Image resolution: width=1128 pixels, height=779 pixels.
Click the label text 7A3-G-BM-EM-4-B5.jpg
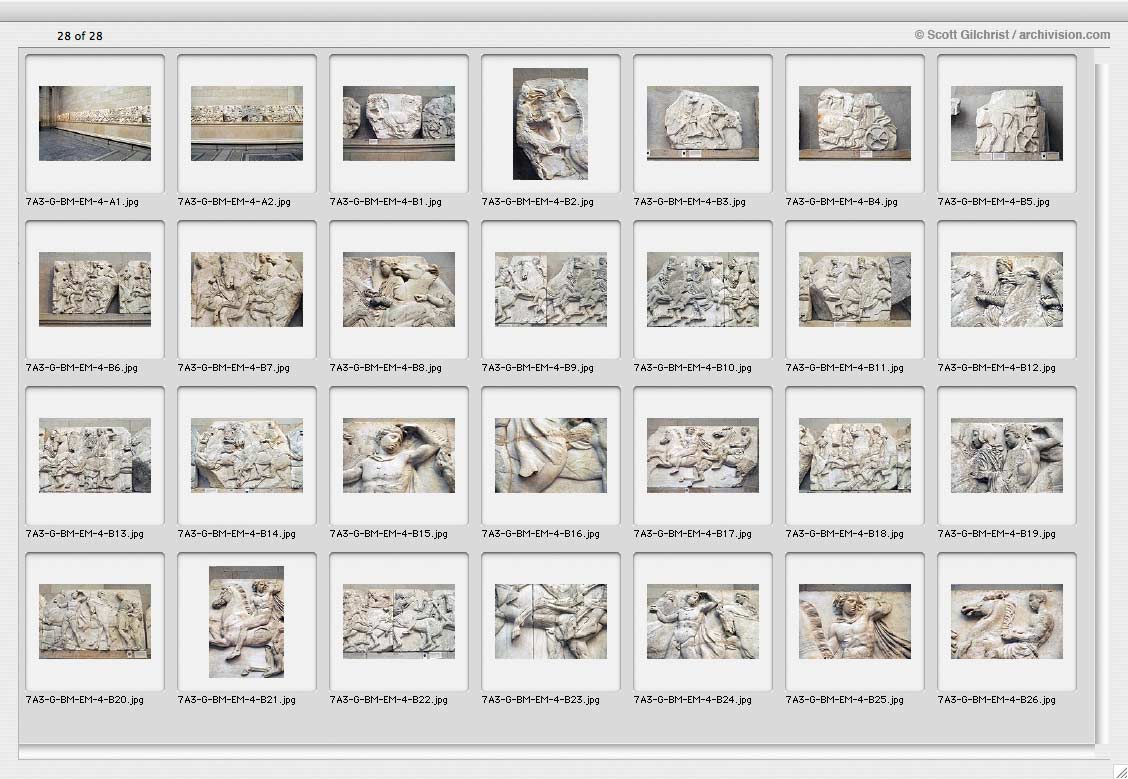click(993, 202)
